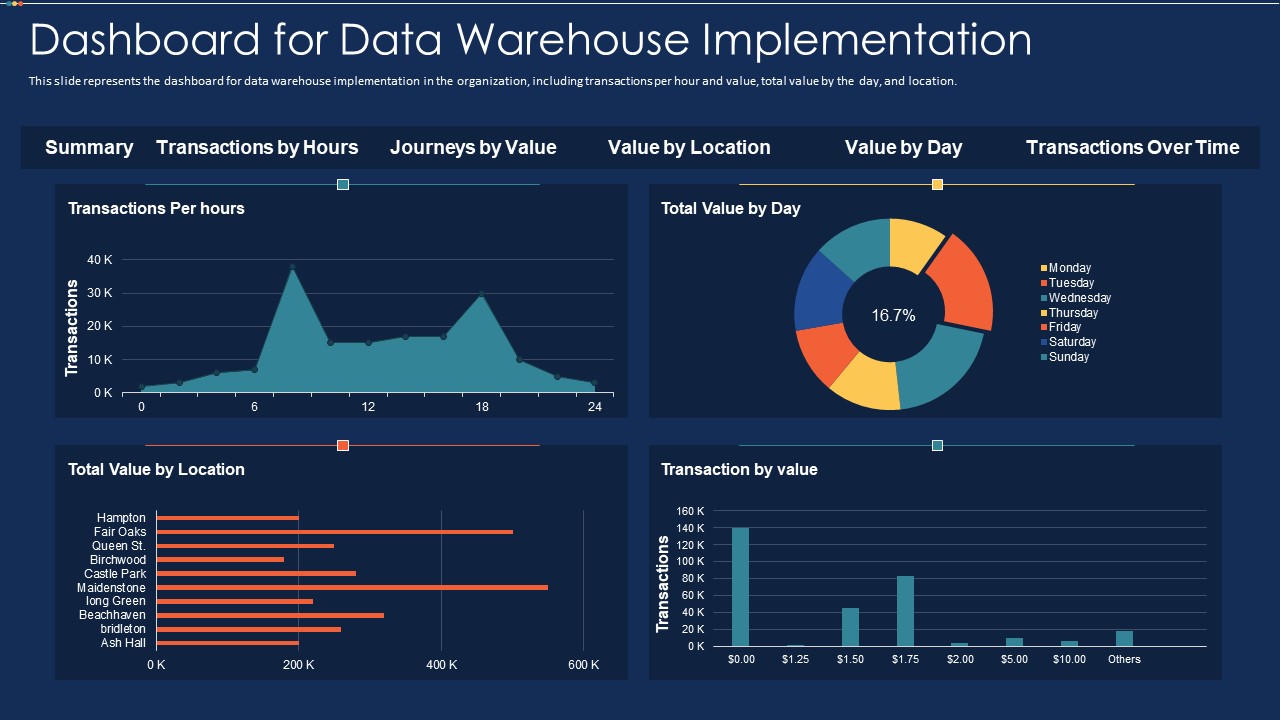The height and width of the screenshot is (720, 1280).
Task: Click the Birchwood location label
Action: point(117,560)
